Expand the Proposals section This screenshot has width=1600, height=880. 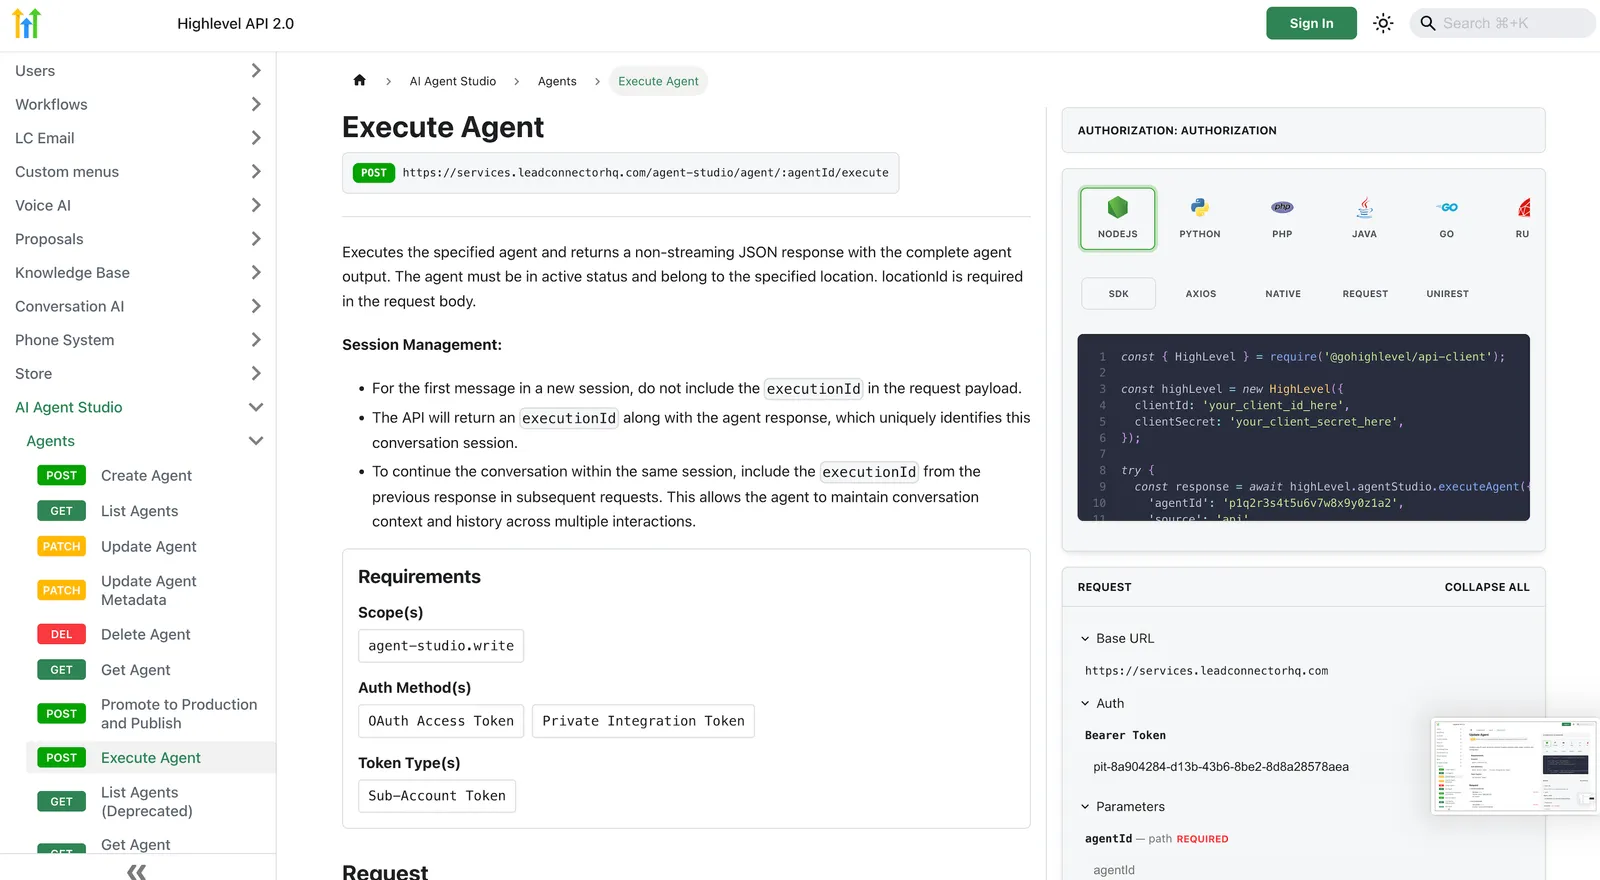pyautogui.click(x=256, y=239)
